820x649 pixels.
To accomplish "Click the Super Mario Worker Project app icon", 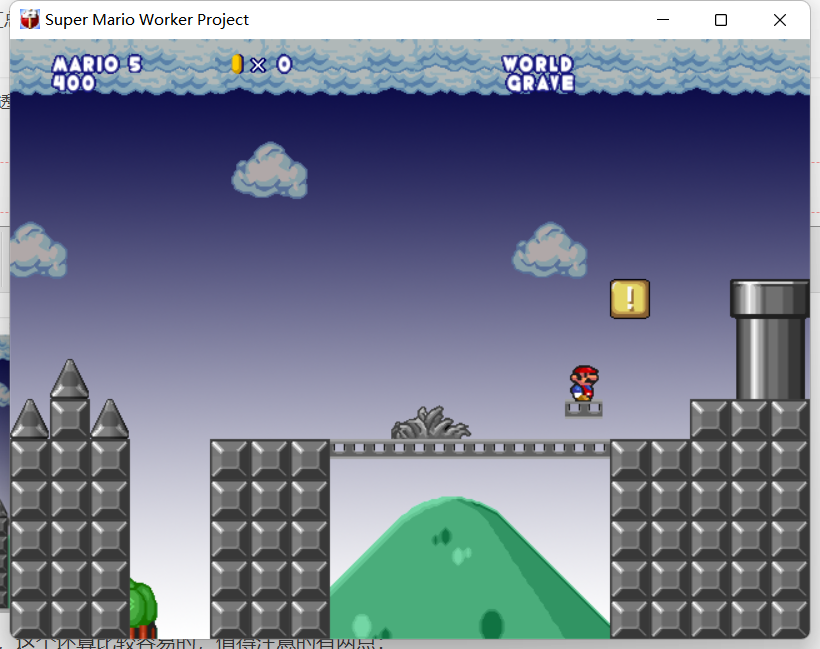I will (x=30, y=19).
